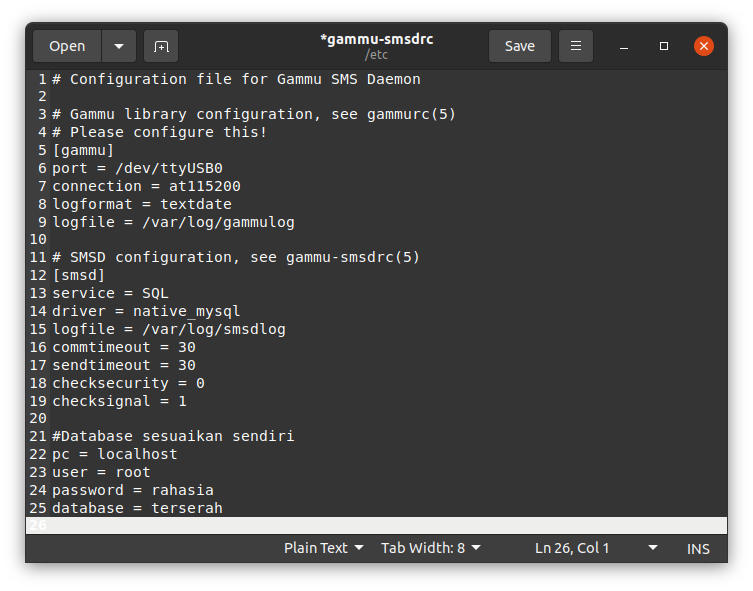Image resolution: width=753 pixels, height=591 pixels.
Task: Click line '# Configuration file for Gammu SMS Daemon'
Action: pyautogui.click(x=236, y=79)
